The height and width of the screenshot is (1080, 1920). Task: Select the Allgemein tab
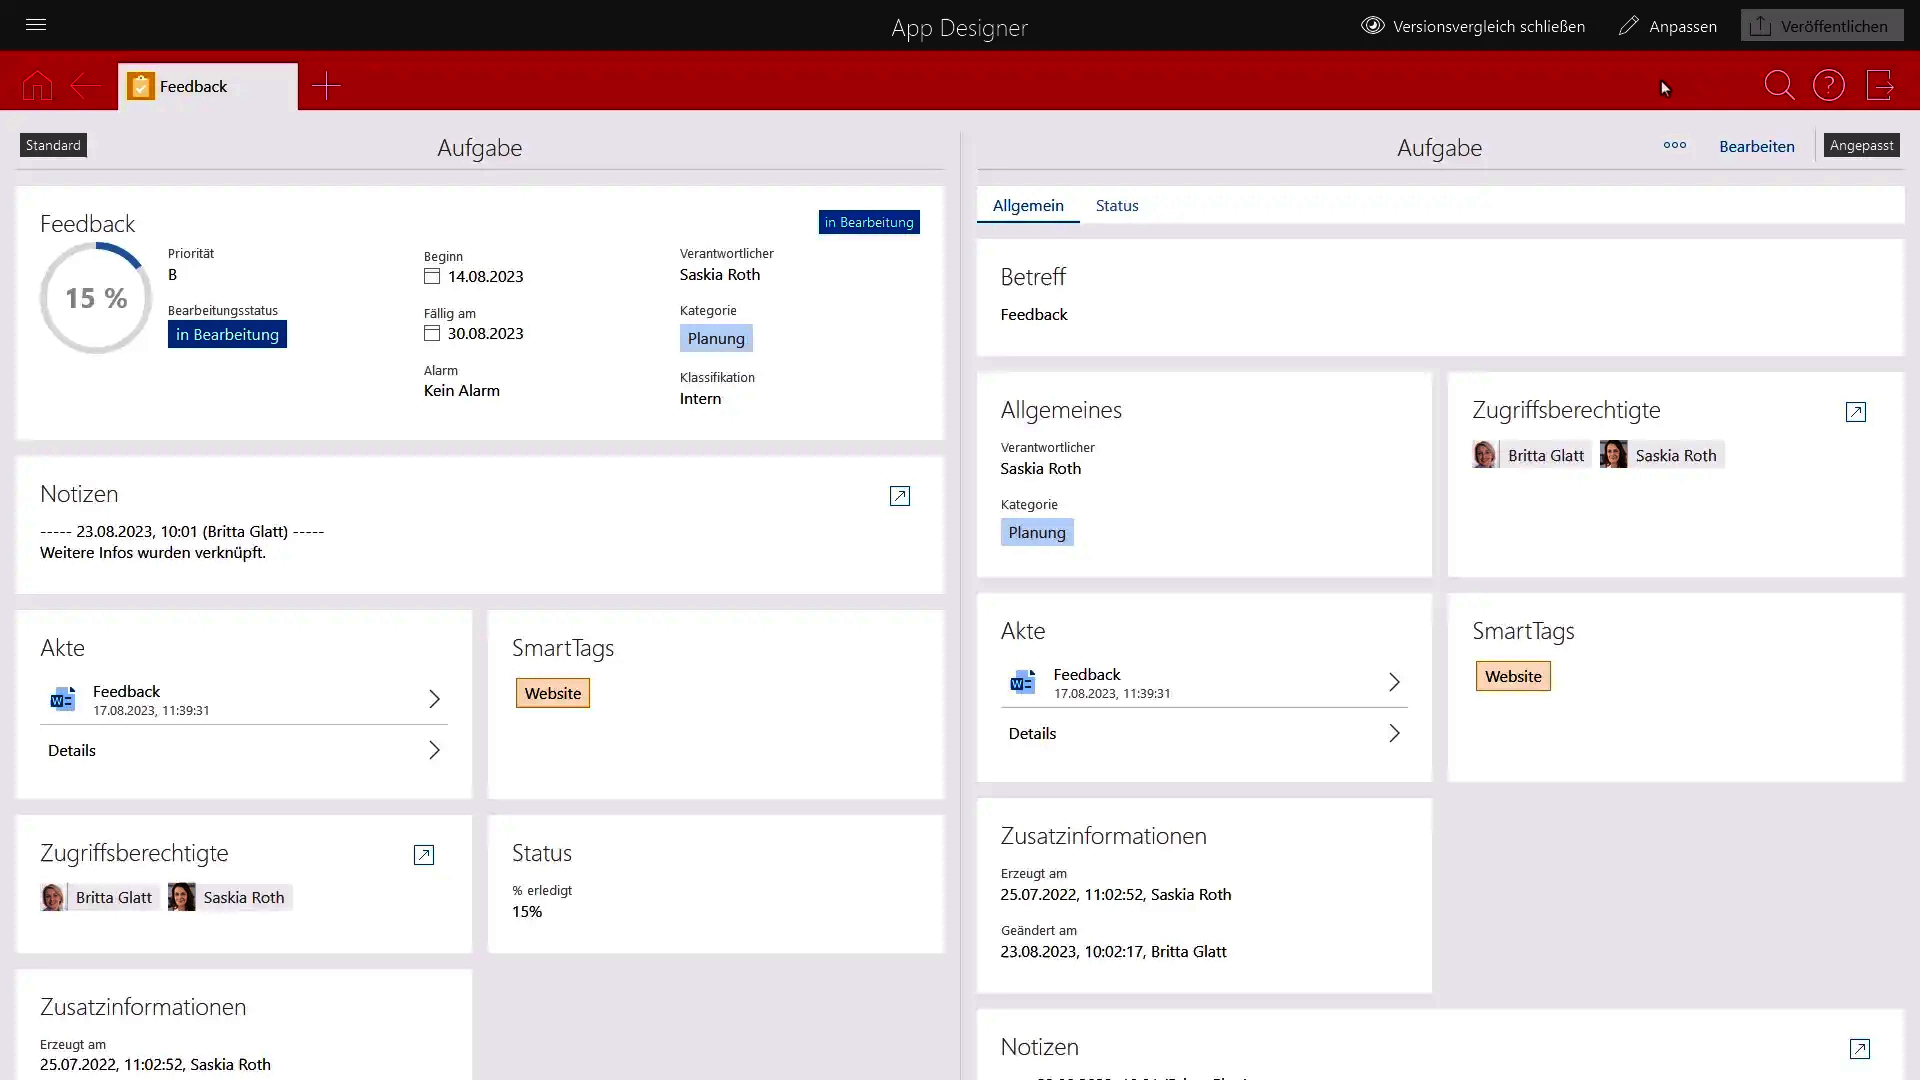[x=1027, y=205]
